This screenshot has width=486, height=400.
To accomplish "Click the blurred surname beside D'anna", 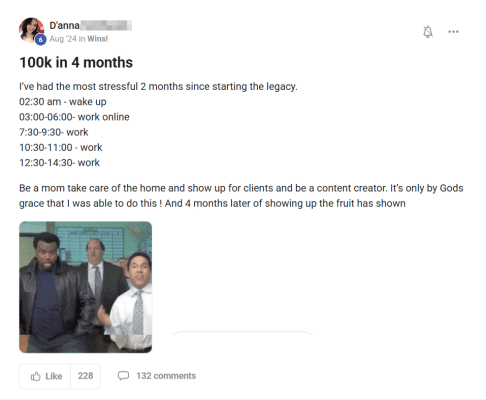I will point(106,25).
